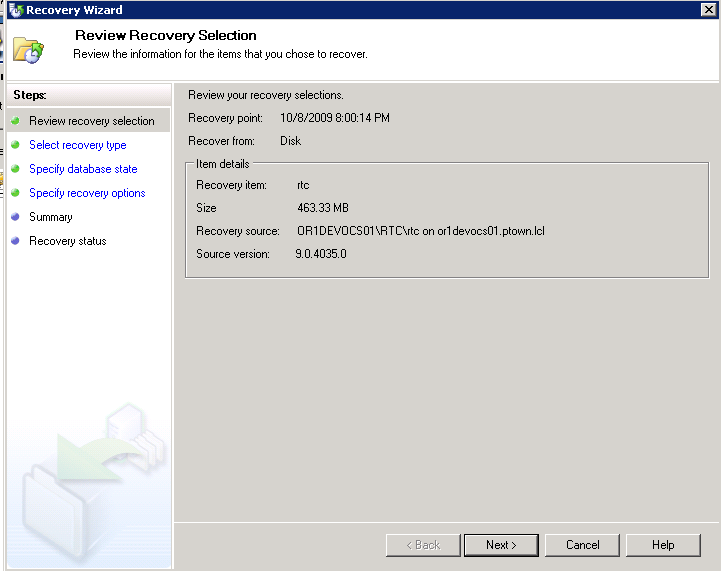Click green bullet beside Select recovery type
Viewport: 721px width, 571px height.
(x=15, y=145)
